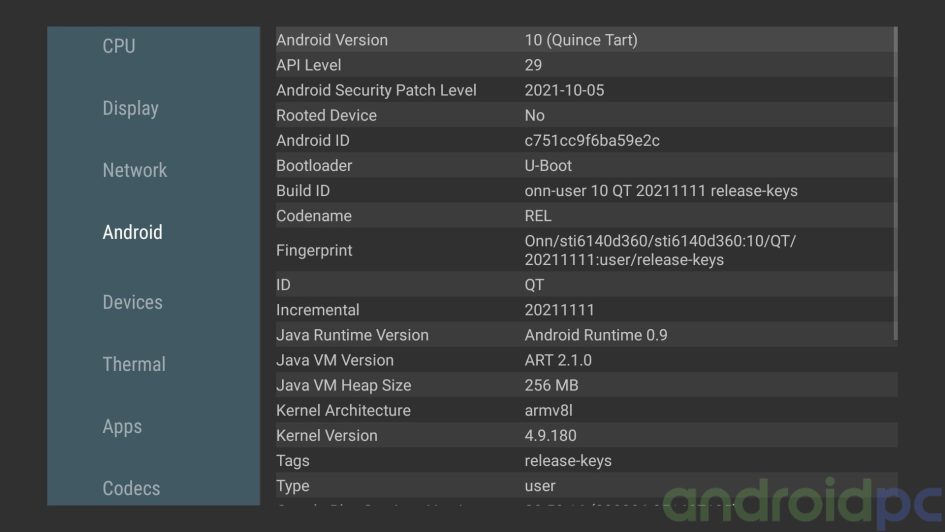The height and width of the screenshot is (532, 945).
Task: Click the Fingerprint row value
Action: pos(660,250)
